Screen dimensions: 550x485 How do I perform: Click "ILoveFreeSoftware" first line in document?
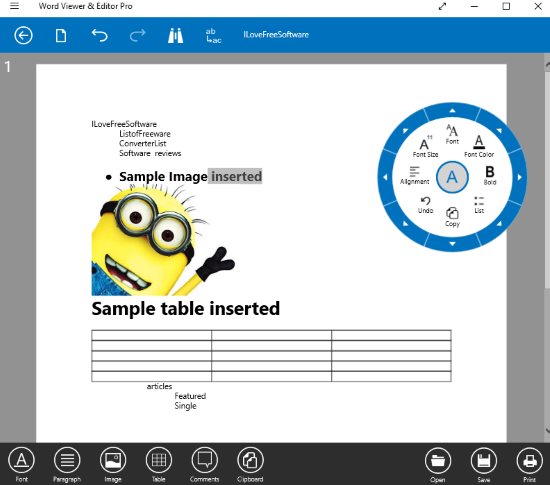click(124, 124)
